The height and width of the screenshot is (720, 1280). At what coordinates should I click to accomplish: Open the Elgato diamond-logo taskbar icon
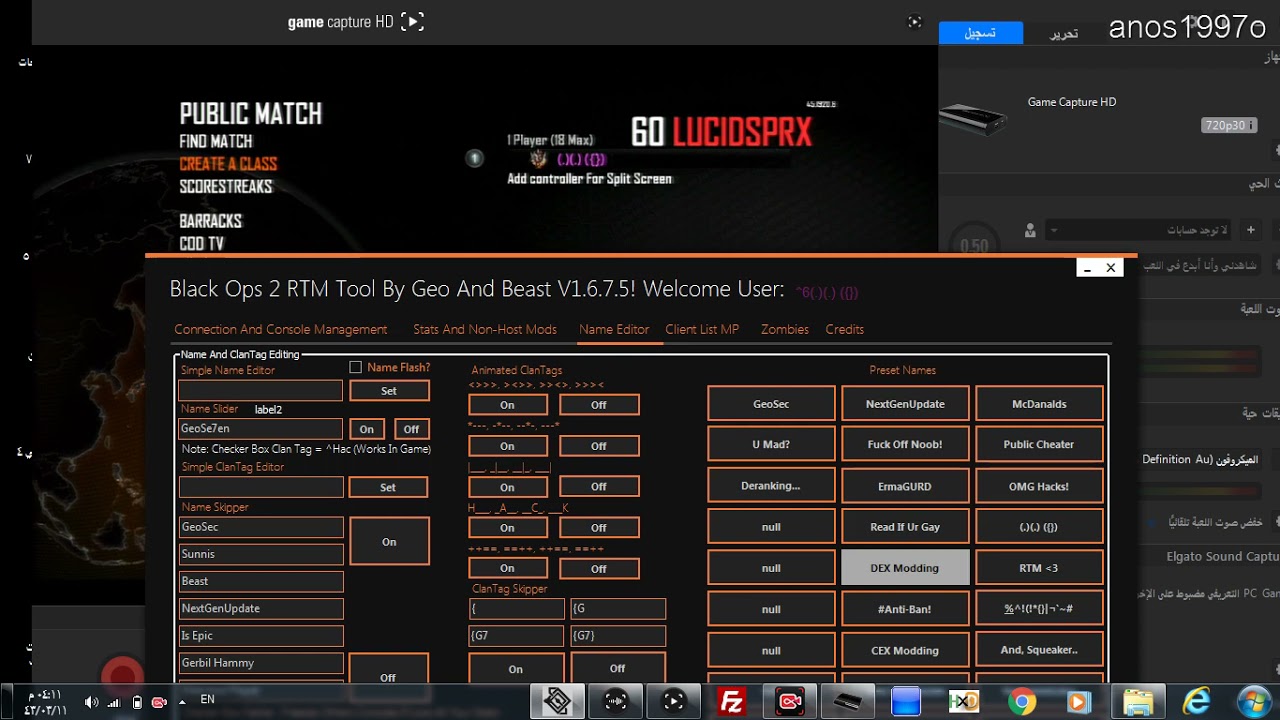coord(558,702)
